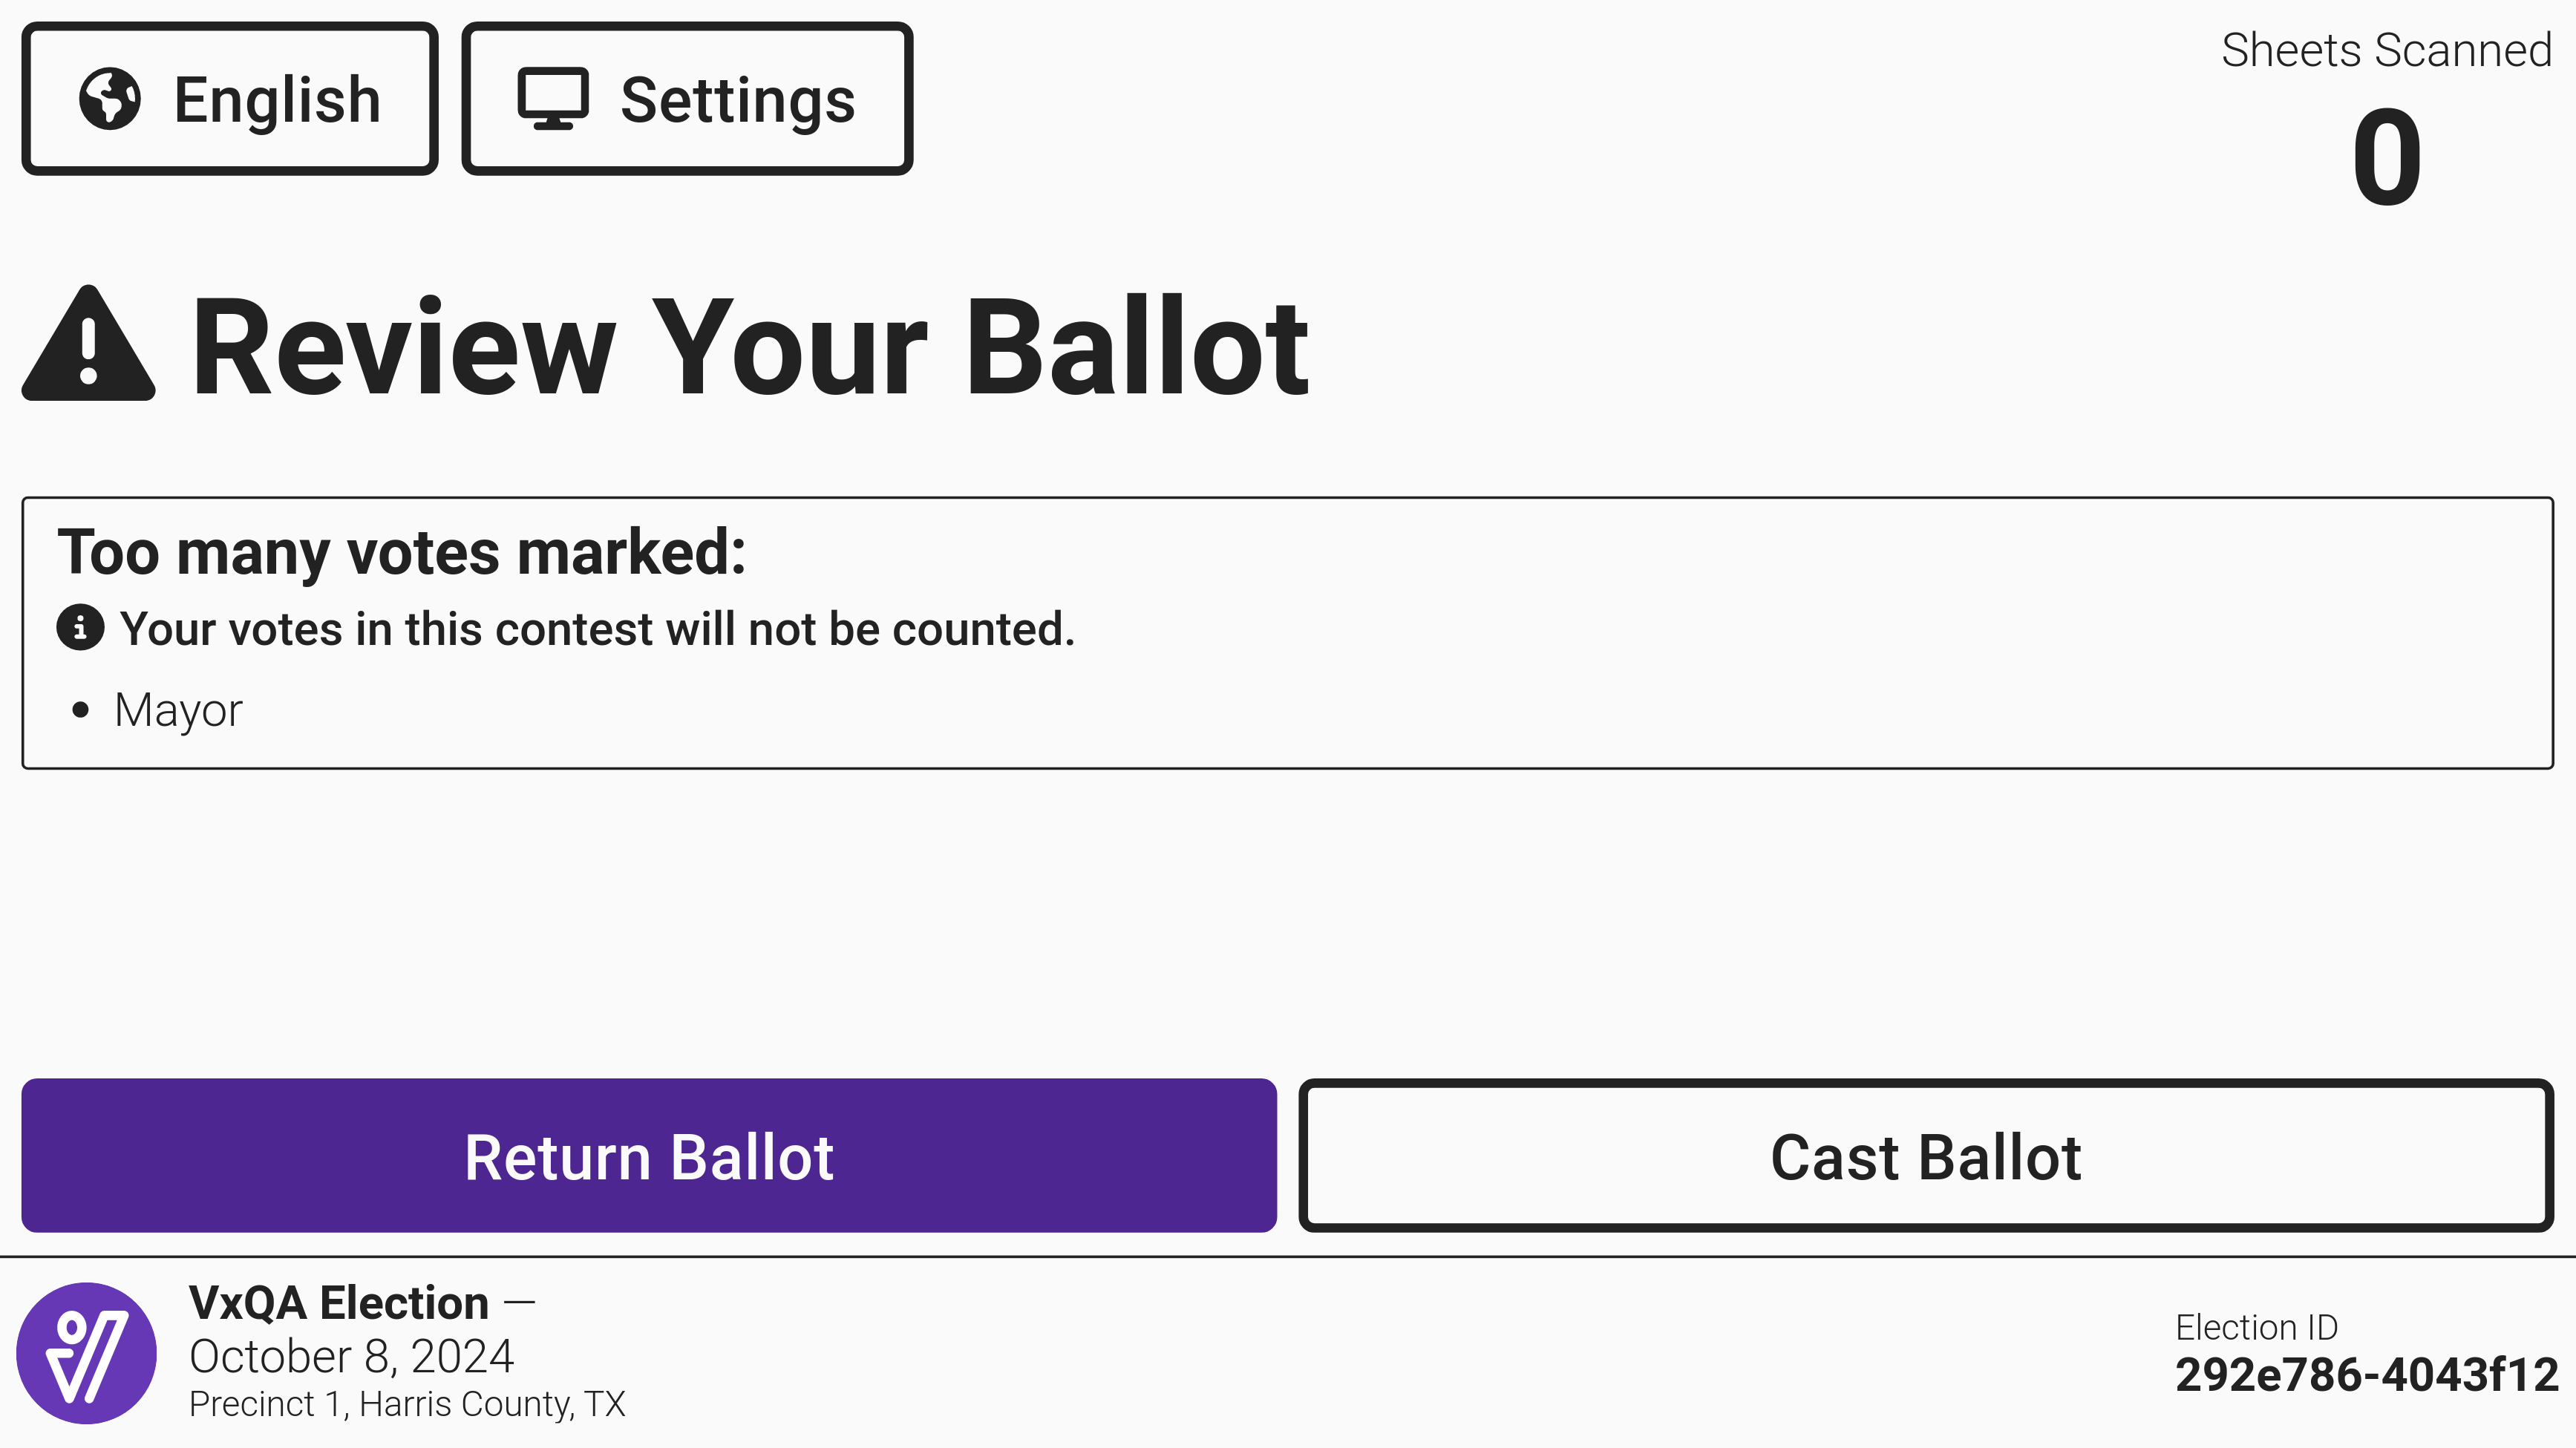2576x1448 pixels.
Task: Click the info circle icon in the warning box
Action: point(80,628)
